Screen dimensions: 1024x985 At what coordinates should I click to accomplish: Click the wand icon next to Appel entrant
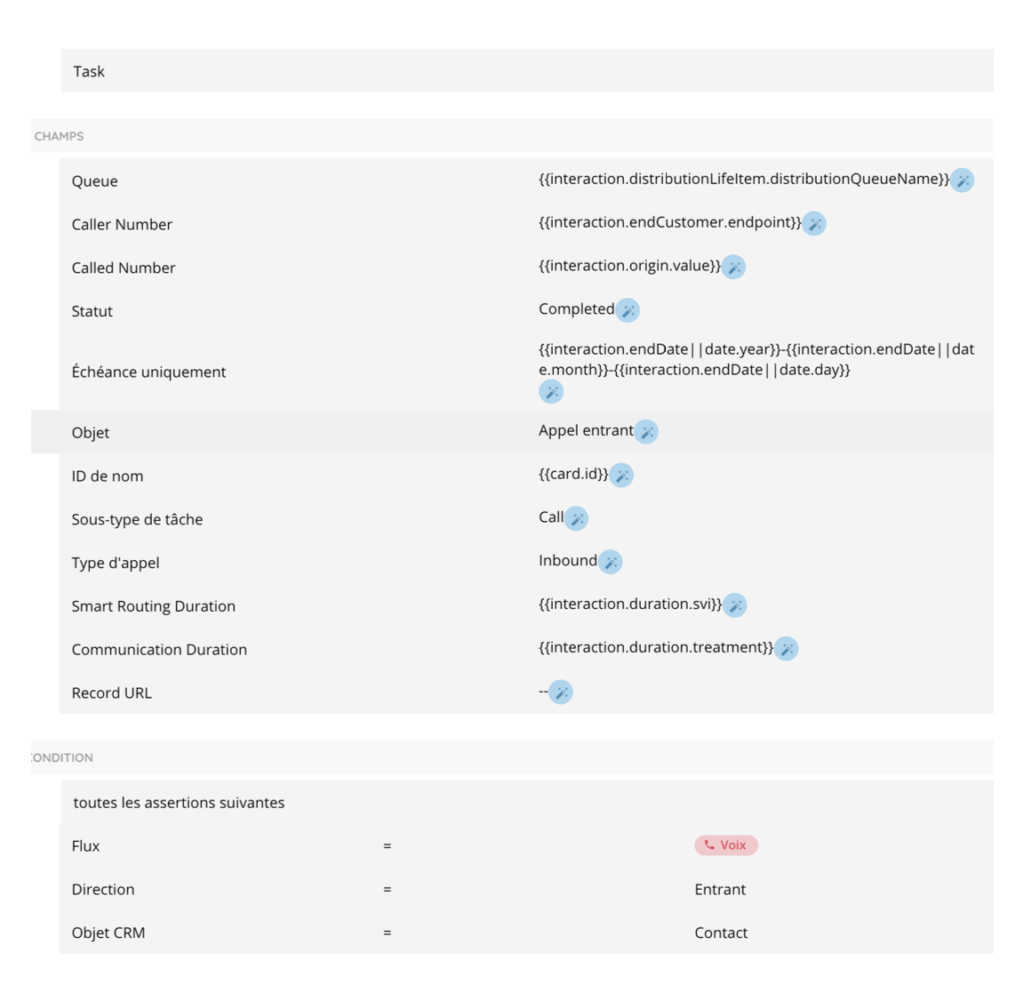point(647,432)
